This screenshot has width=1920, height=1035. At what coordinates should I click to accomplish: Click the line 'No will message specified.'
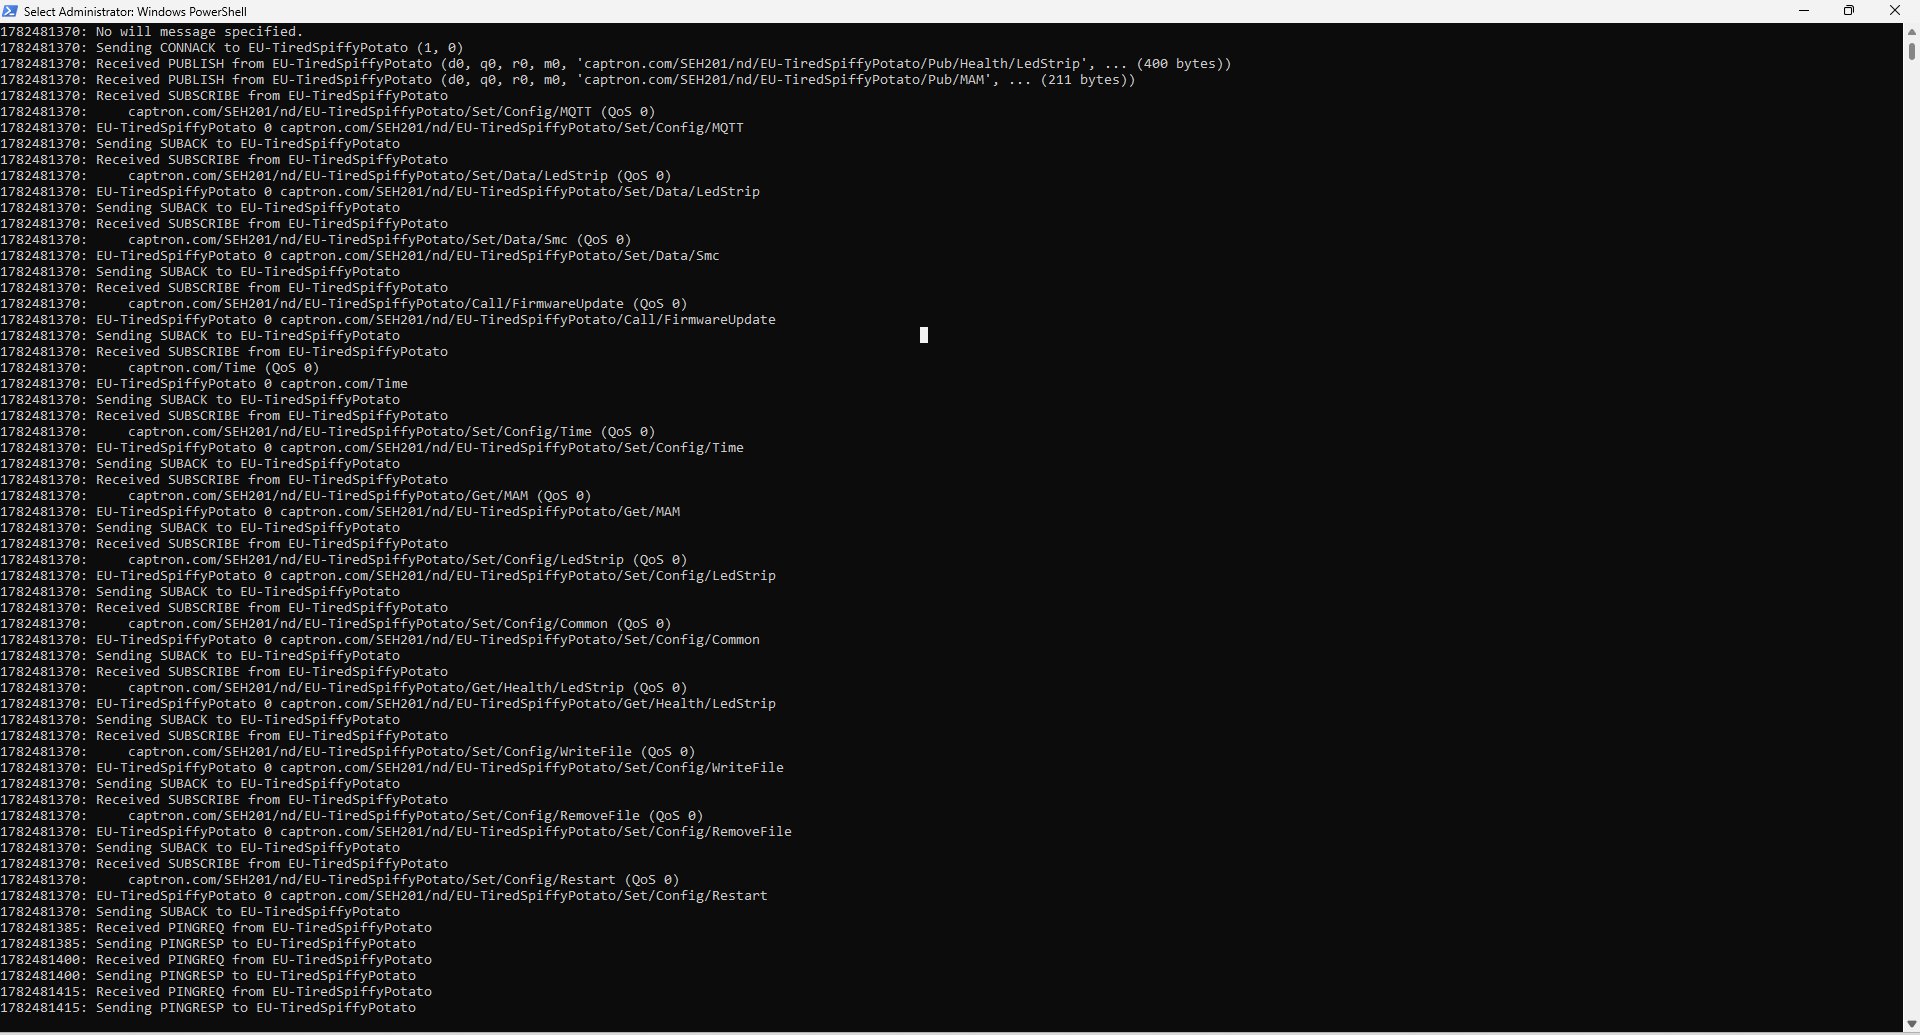click(x=151, y=32)
